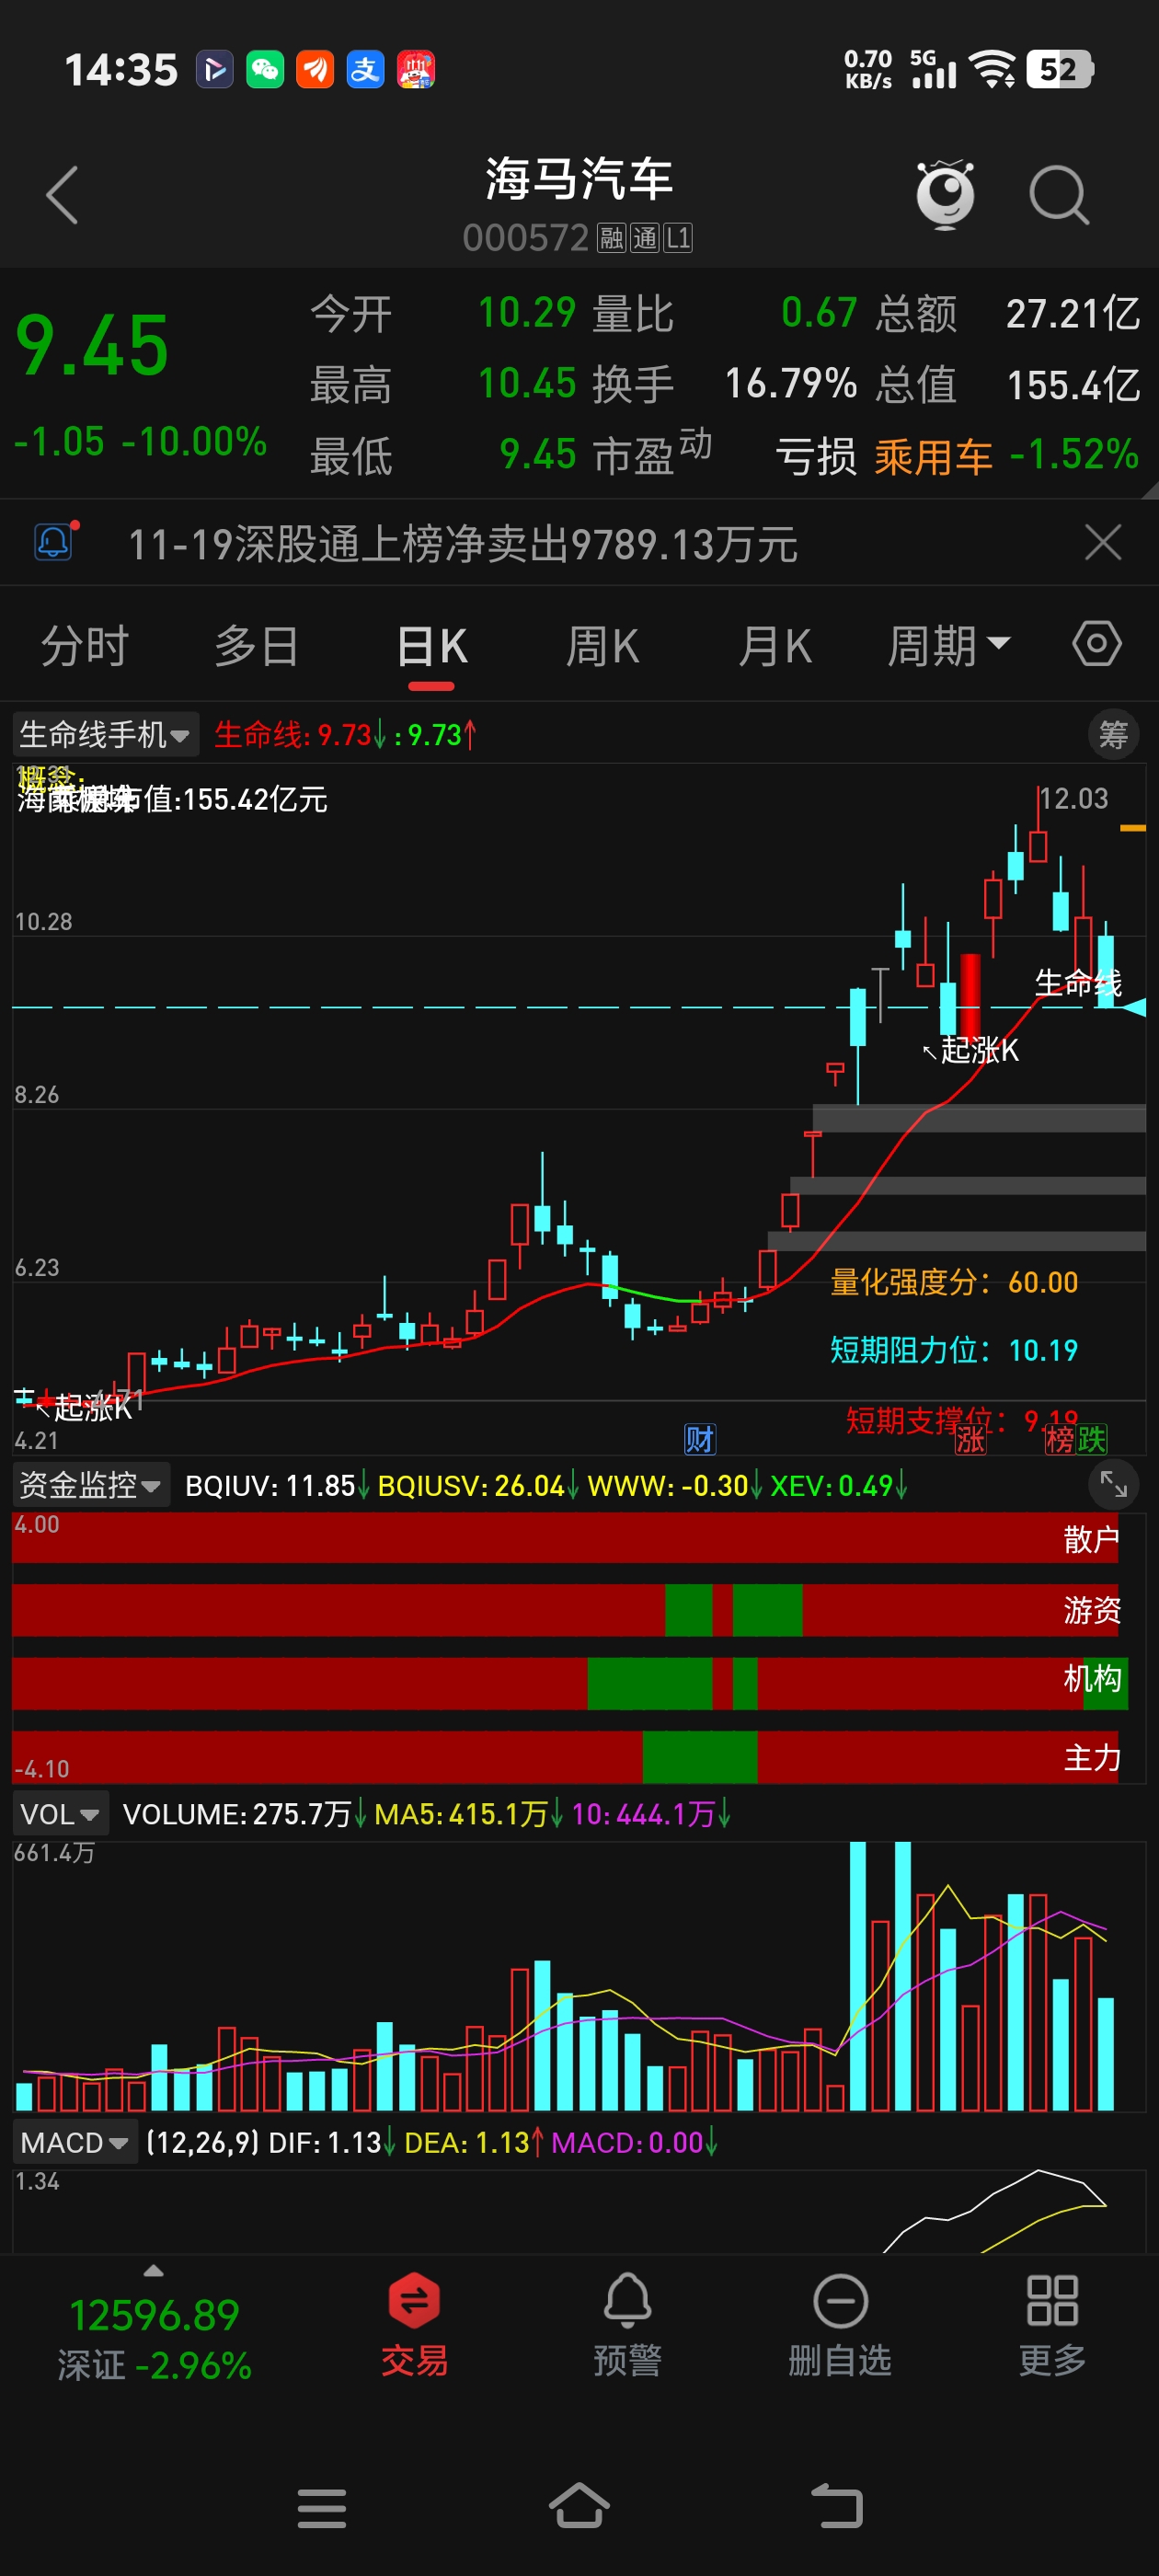Expand the 深证 index ticker
1159x2576 pixels.
click(153, 2269)
